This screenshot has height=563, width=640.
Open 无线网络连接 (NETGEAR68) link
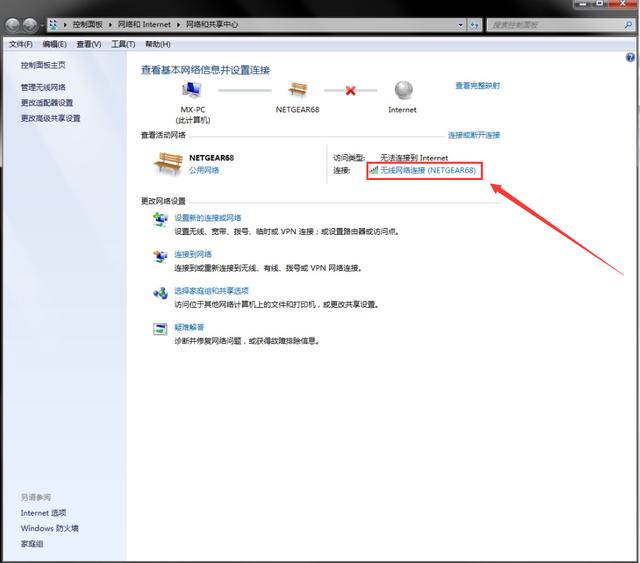(x=426, y=171)
